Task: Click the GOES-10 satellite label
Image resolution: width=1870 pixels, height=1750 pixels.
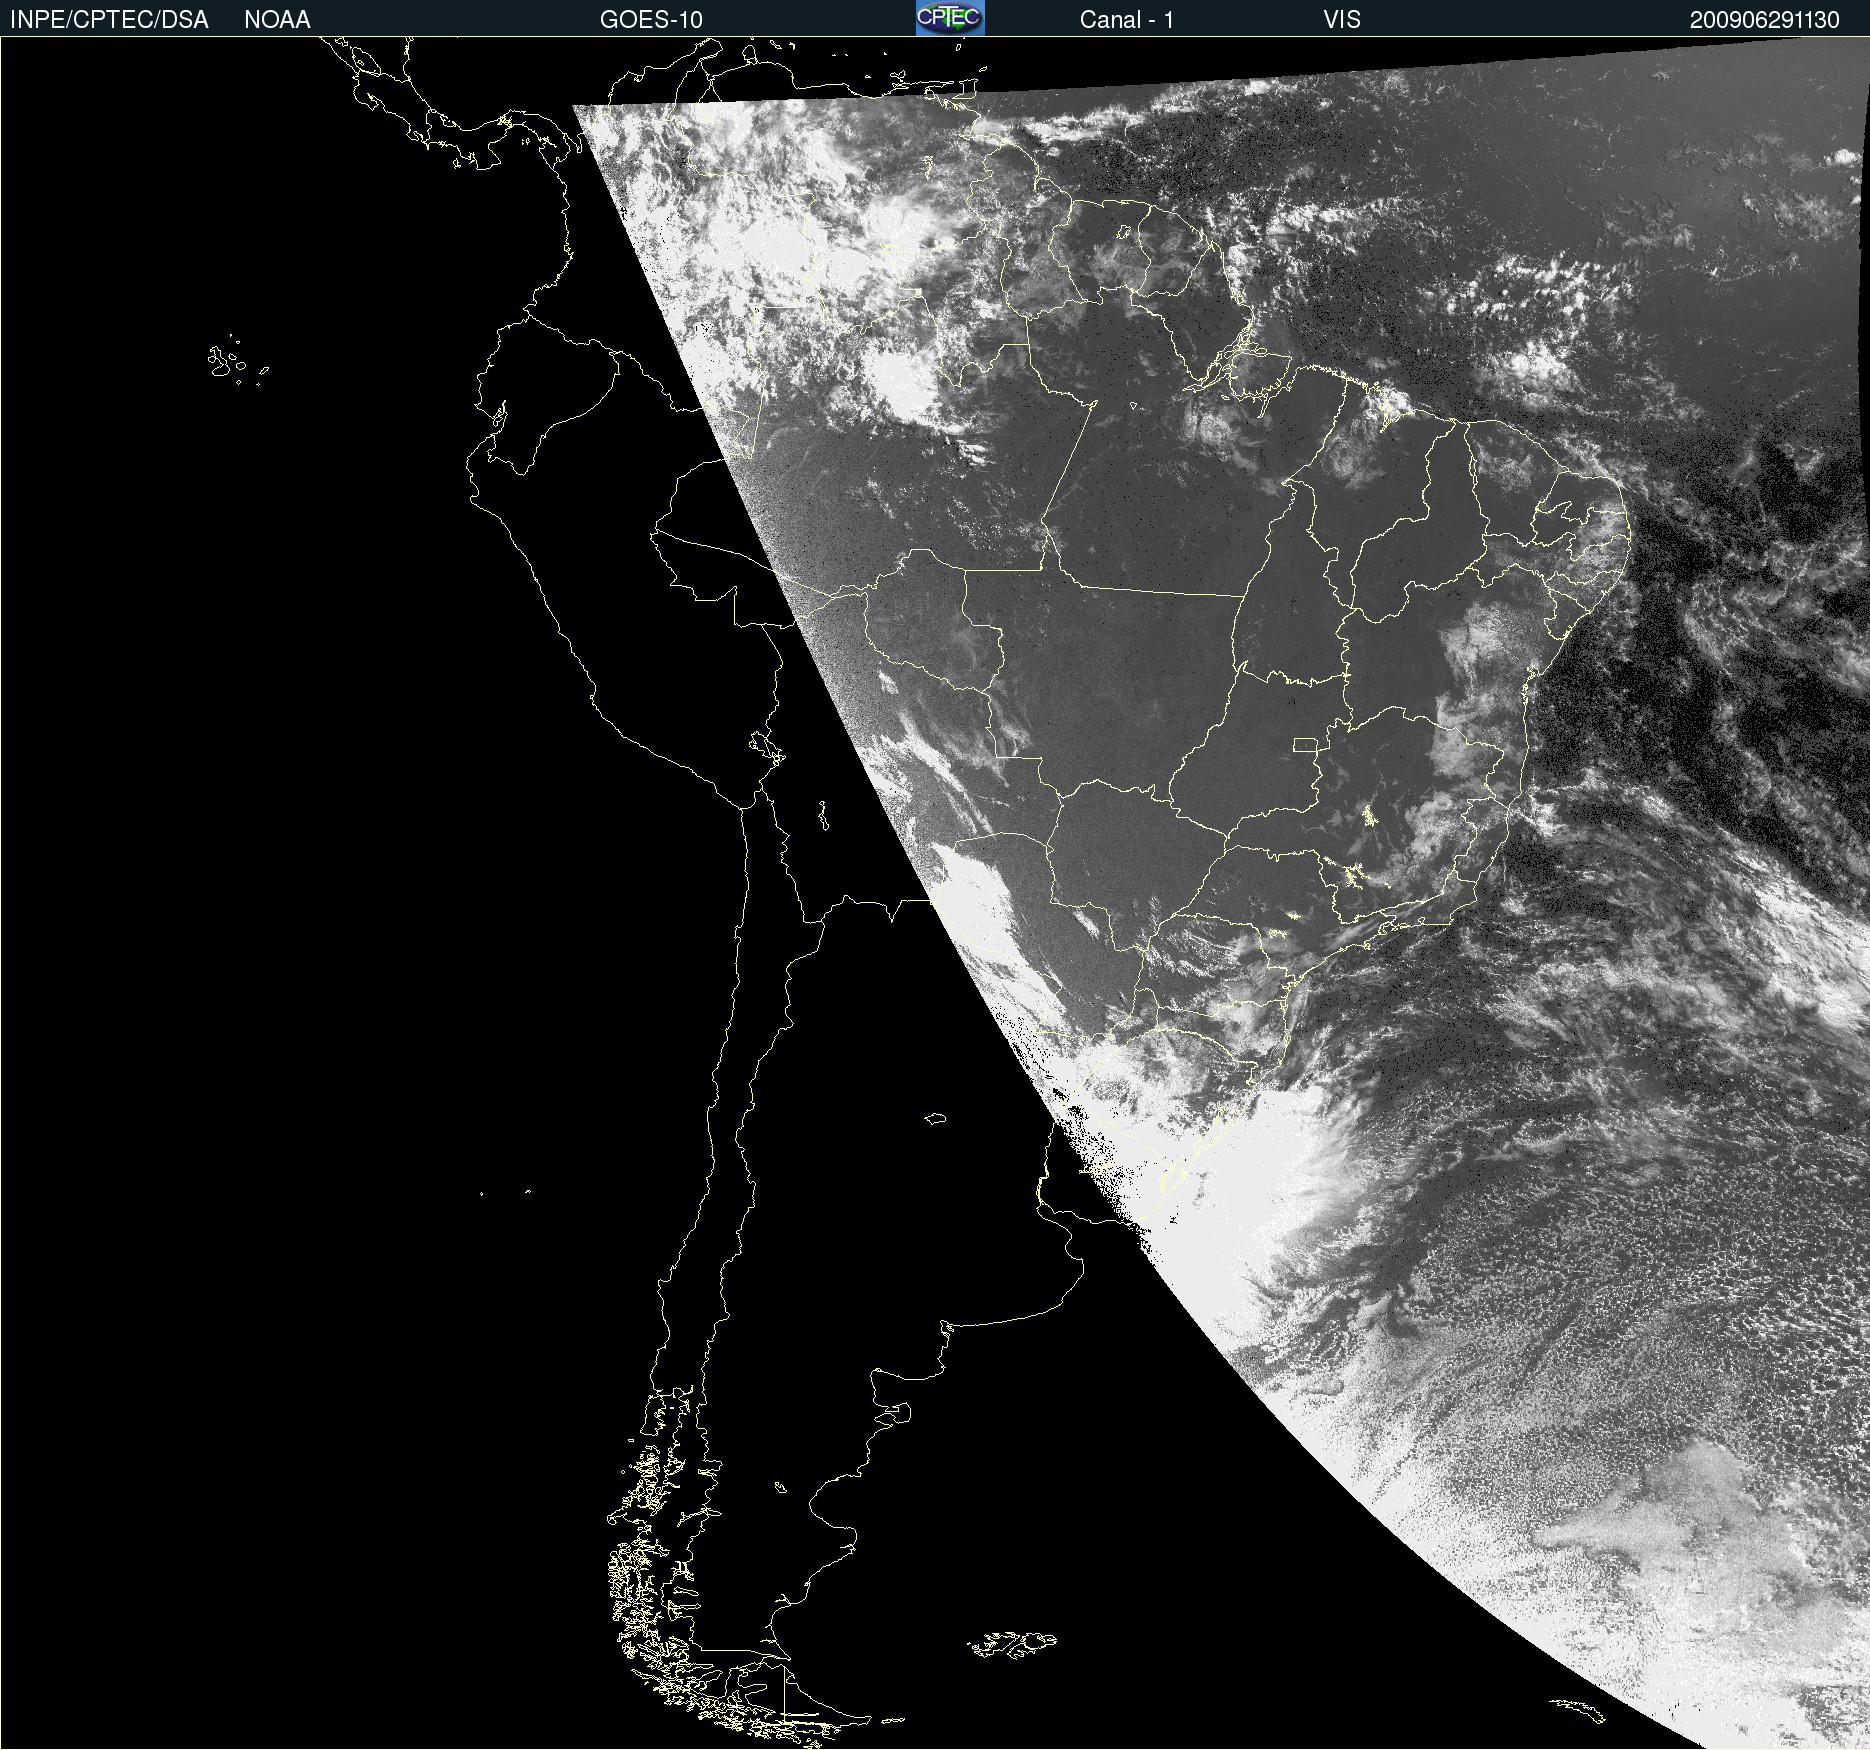Action: click(x=651, y=20)
